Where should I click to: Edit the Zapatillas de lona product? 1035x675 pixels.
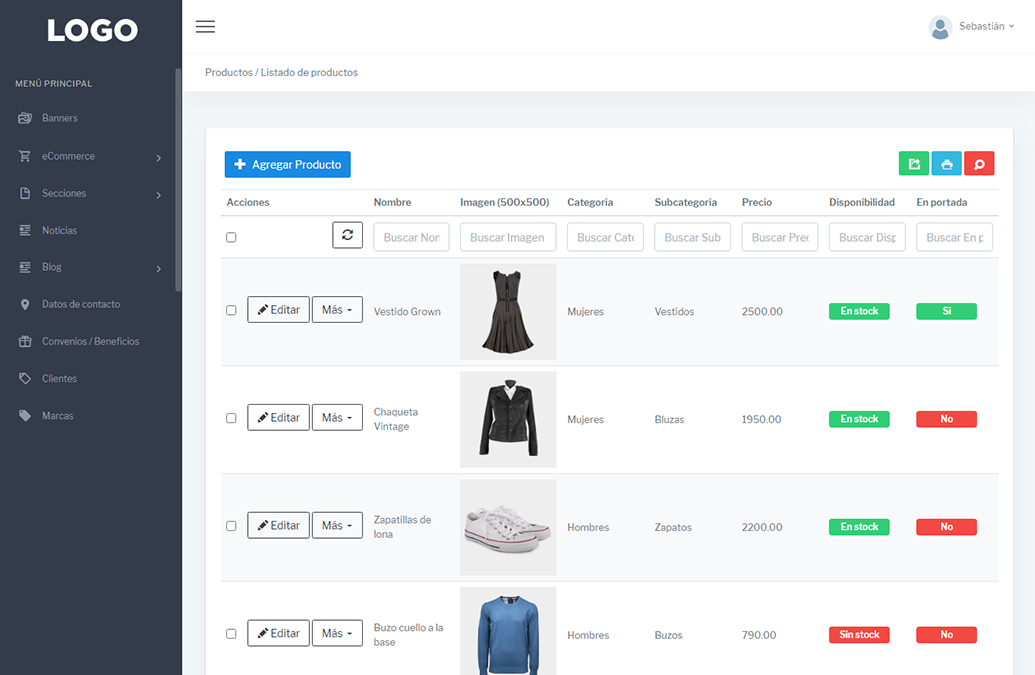(278, 526)
